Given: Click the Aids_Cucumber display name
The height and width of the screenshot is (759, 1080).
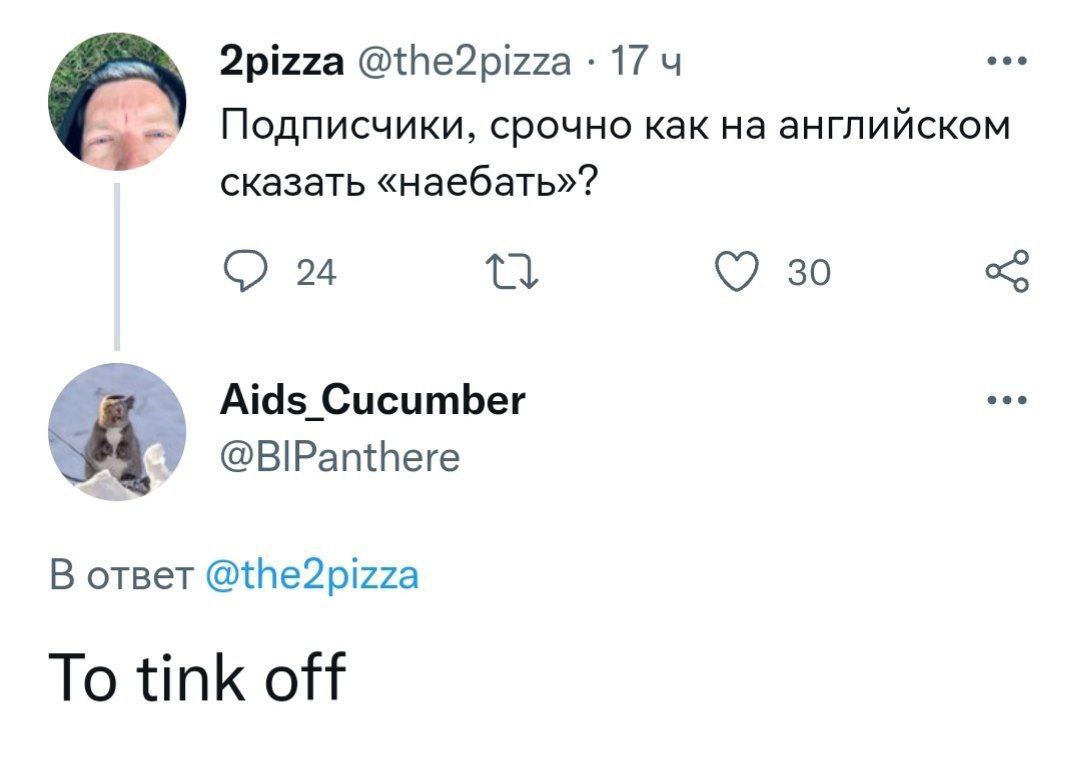Looking at the screenshot, I should click(371, 400).
